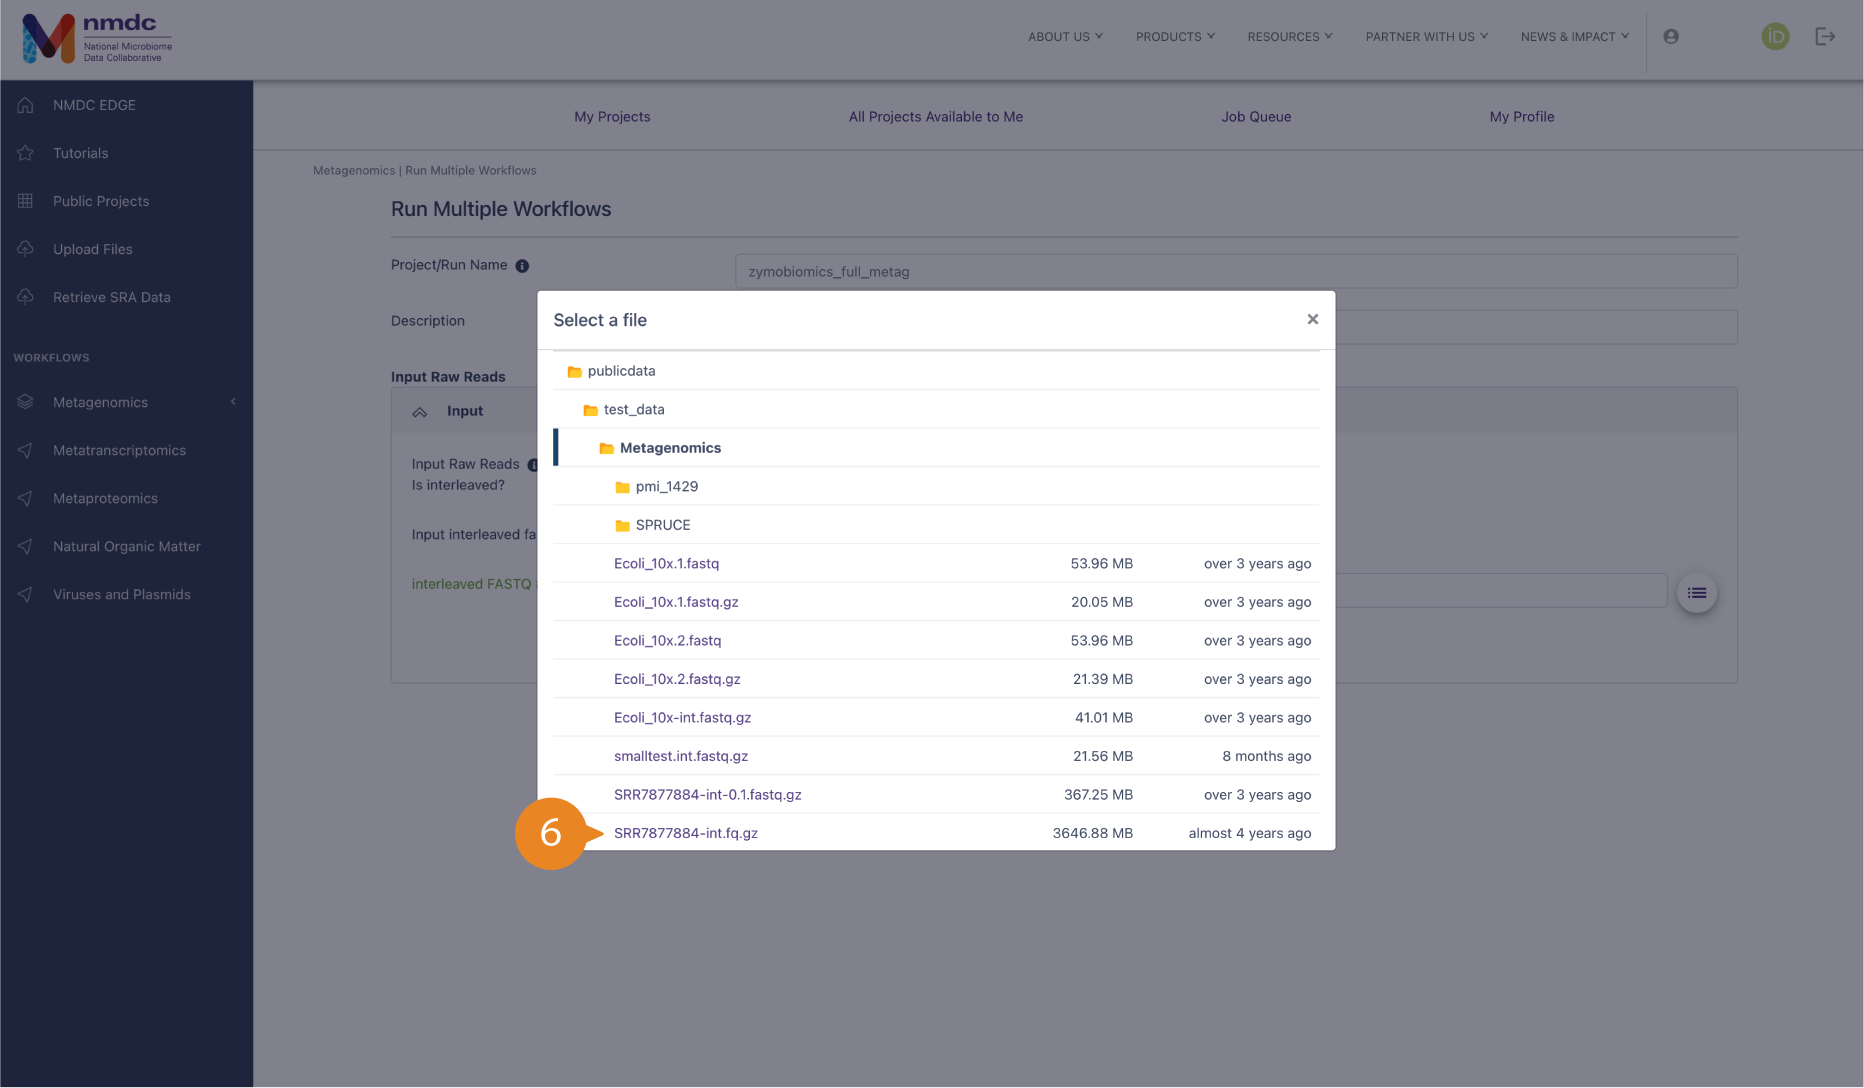The width and height of the screenshot is (1864, 1088).
Task: Click the Viruses and Plasmids arrow icon
Action: (26, 594)
